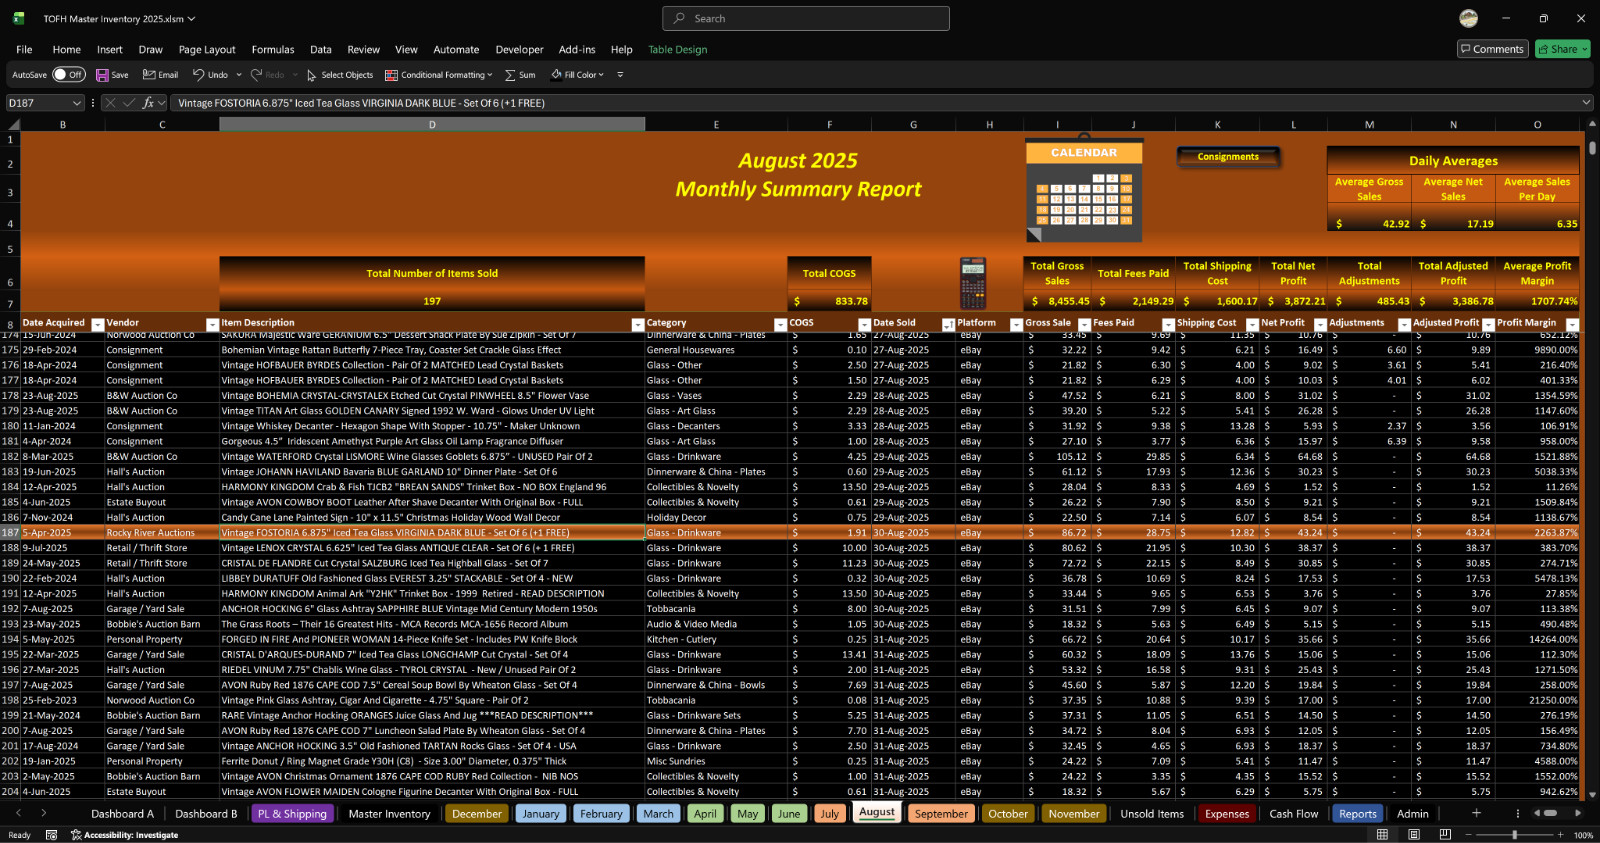
Task: Switch to PL & Shipping sheet
Action: [292, 814]
